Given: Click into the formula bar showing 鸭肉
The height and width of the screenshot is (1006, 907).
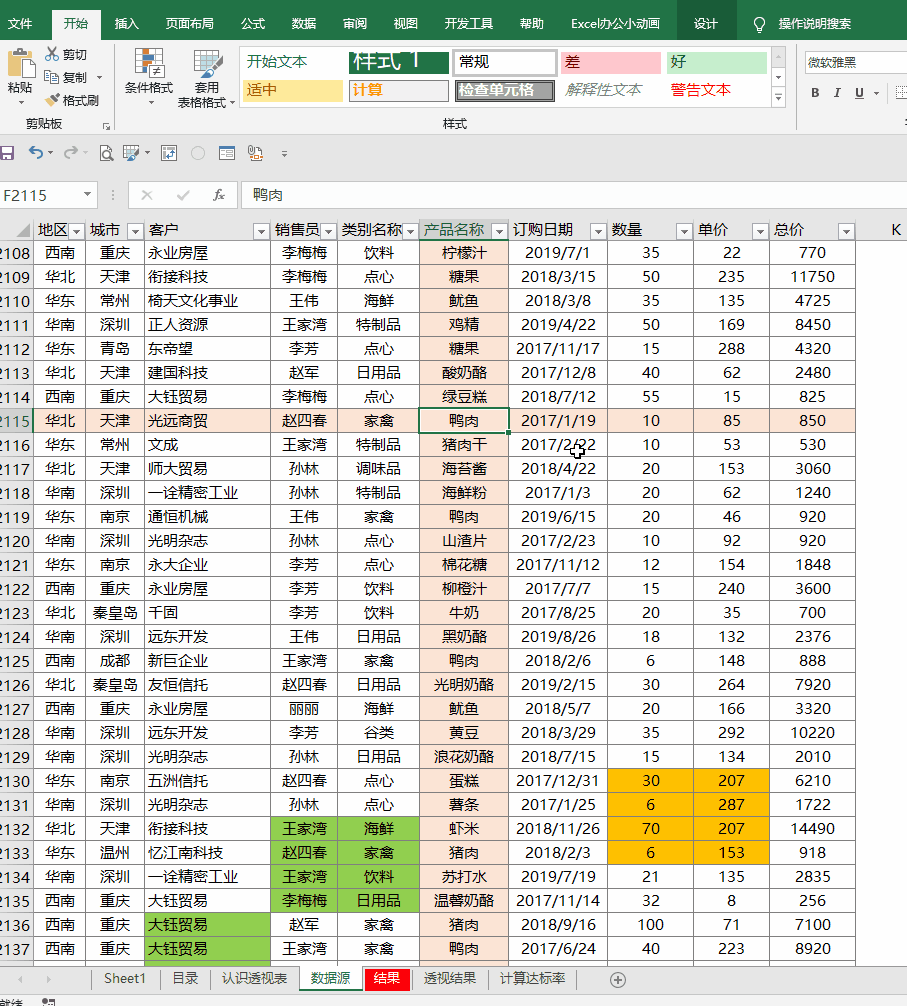Looking at the screenshot, I should 573,195.
